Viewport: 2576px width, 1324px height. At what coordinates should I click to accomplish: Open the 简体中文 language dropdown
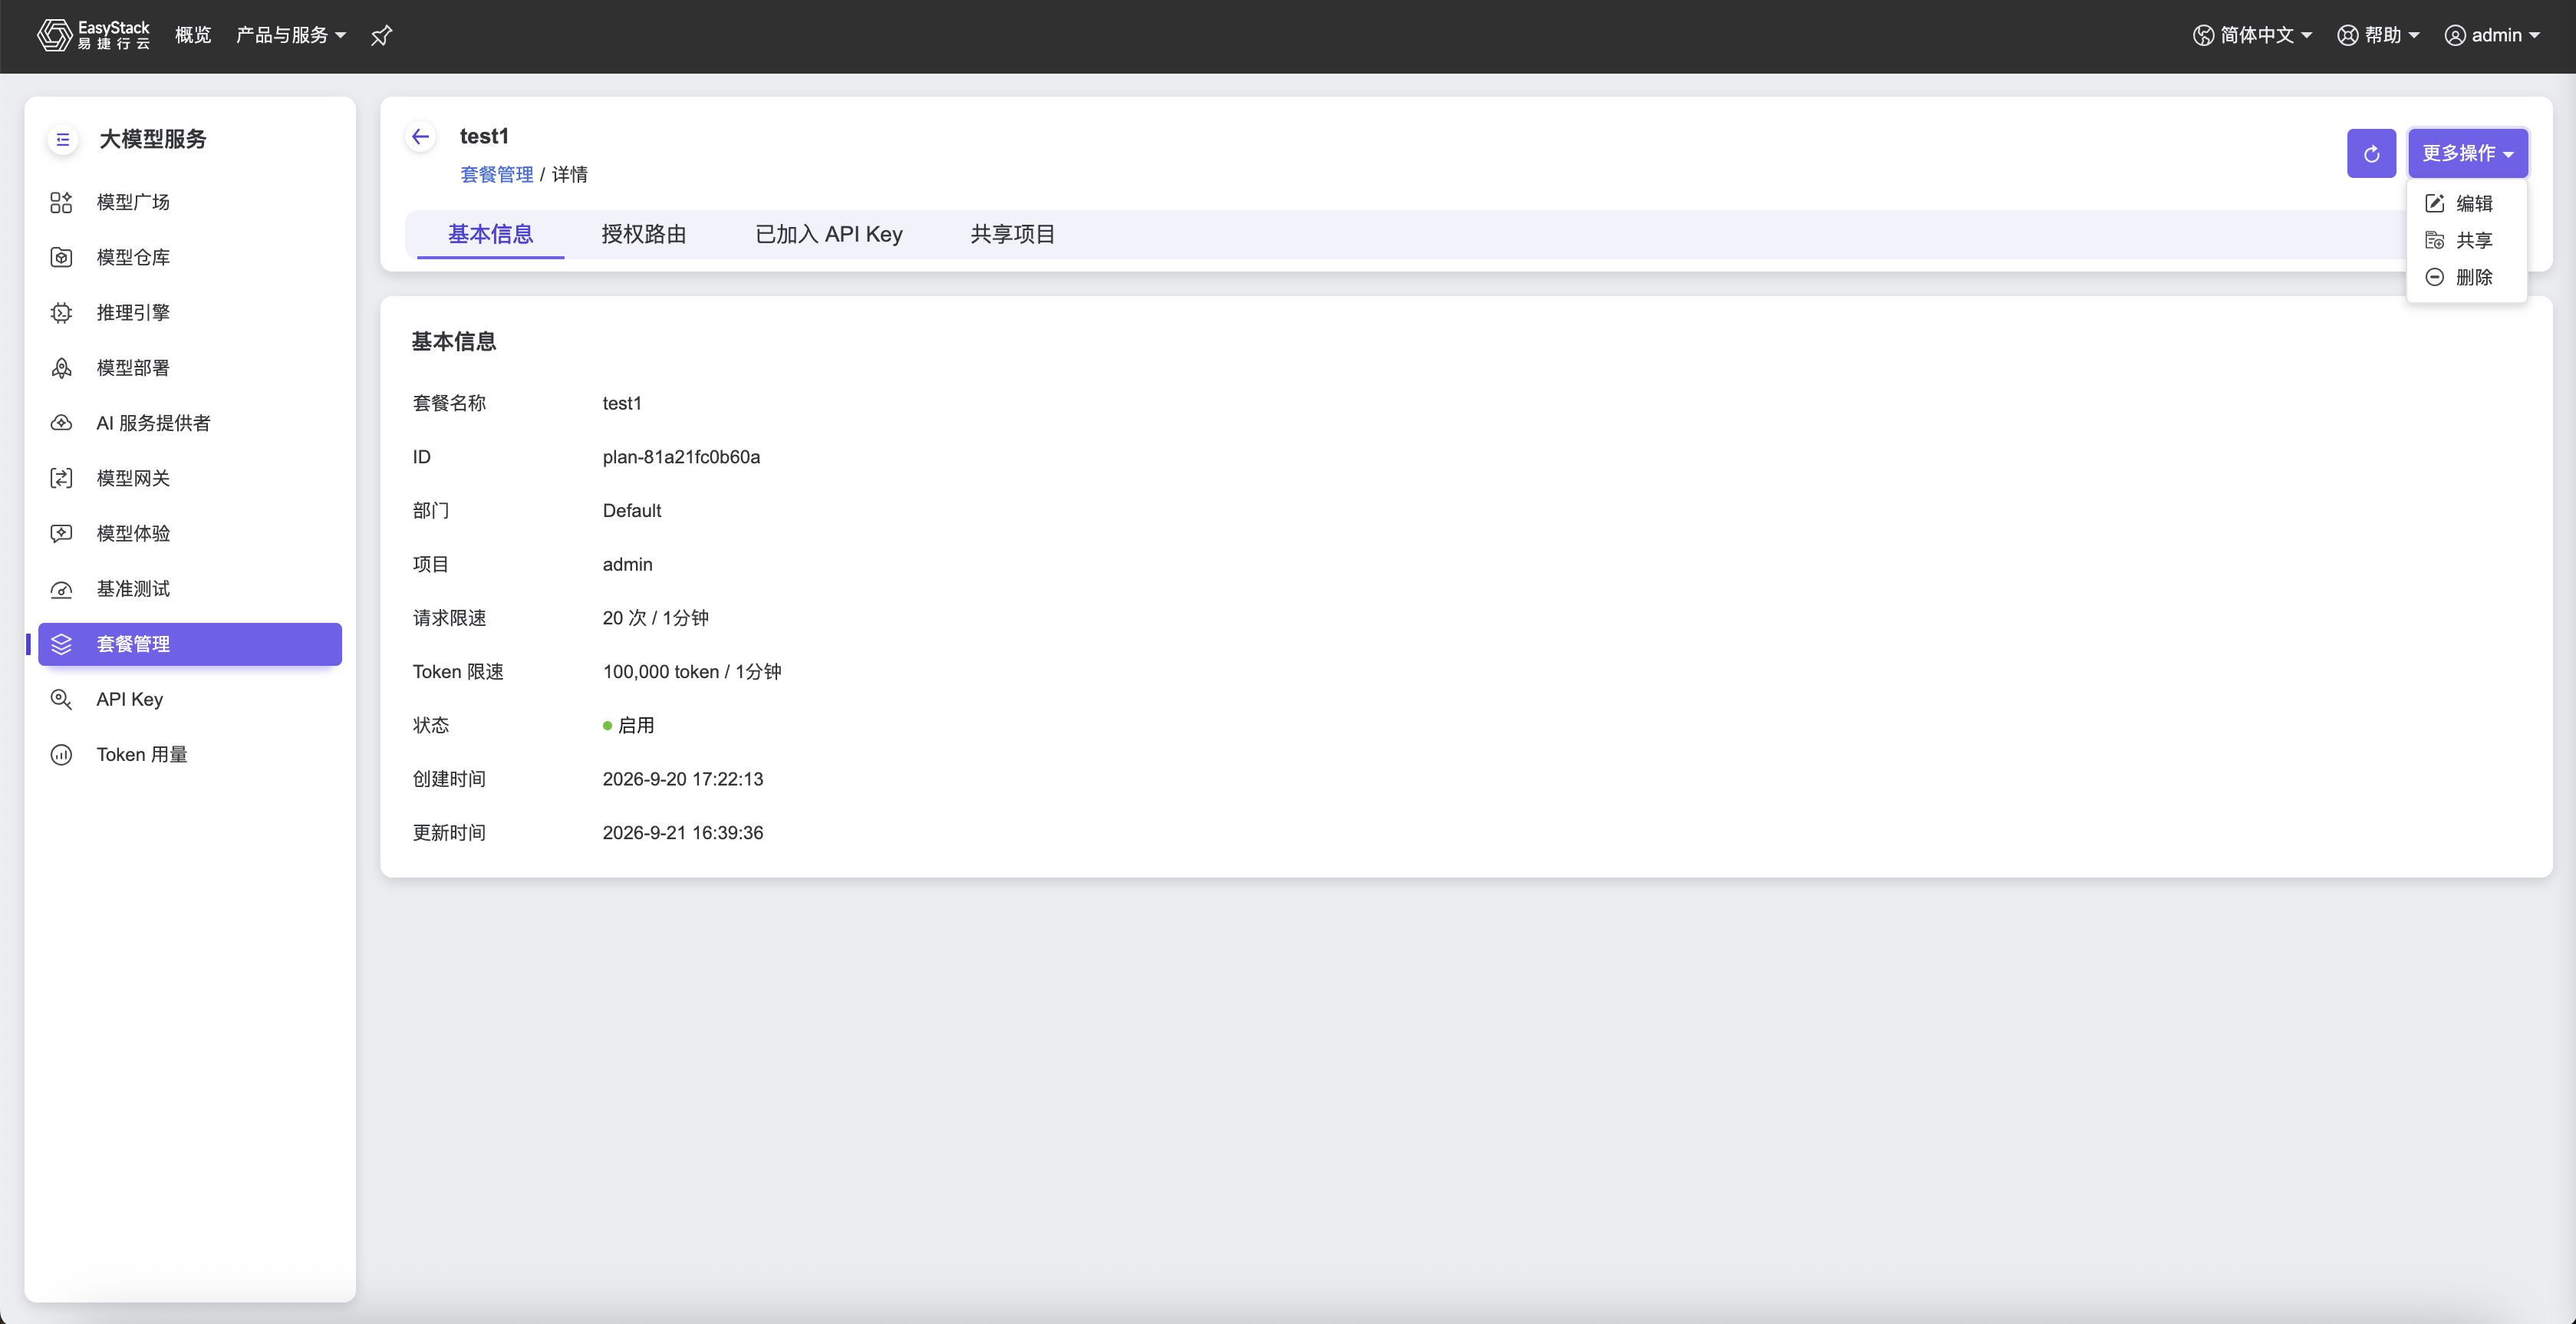(2253, 35)
